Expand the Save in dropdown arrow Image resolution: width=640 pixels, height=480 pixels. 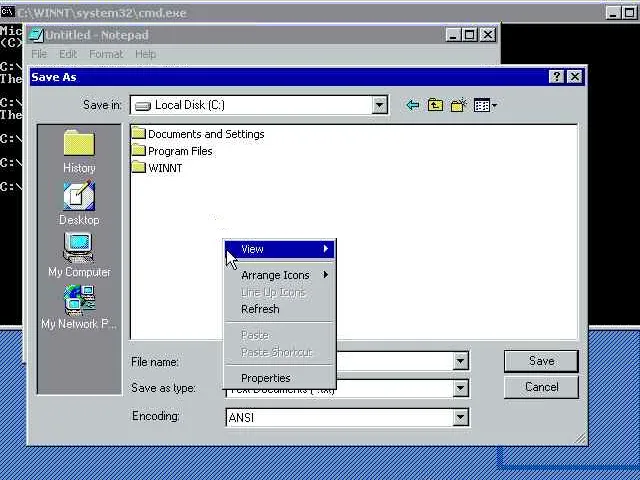tap(379, 105)
